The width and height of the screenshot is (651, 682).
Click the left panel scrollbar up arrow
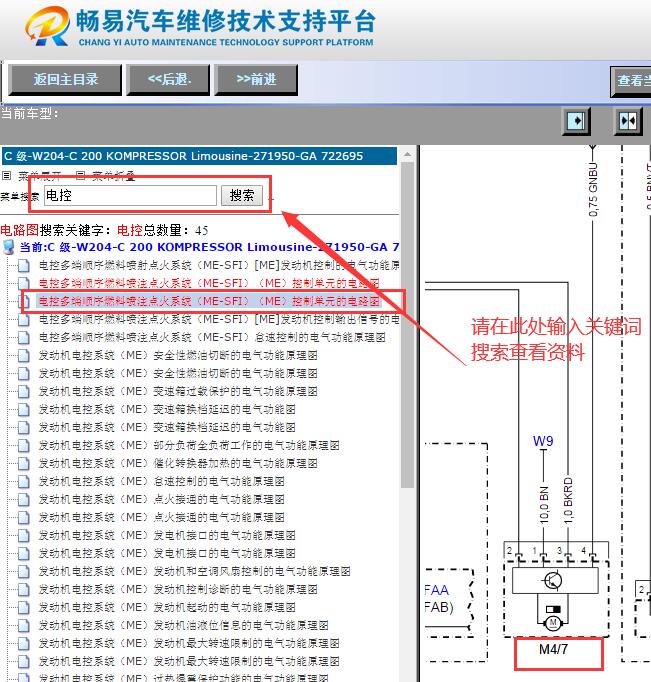coord(407,154)
